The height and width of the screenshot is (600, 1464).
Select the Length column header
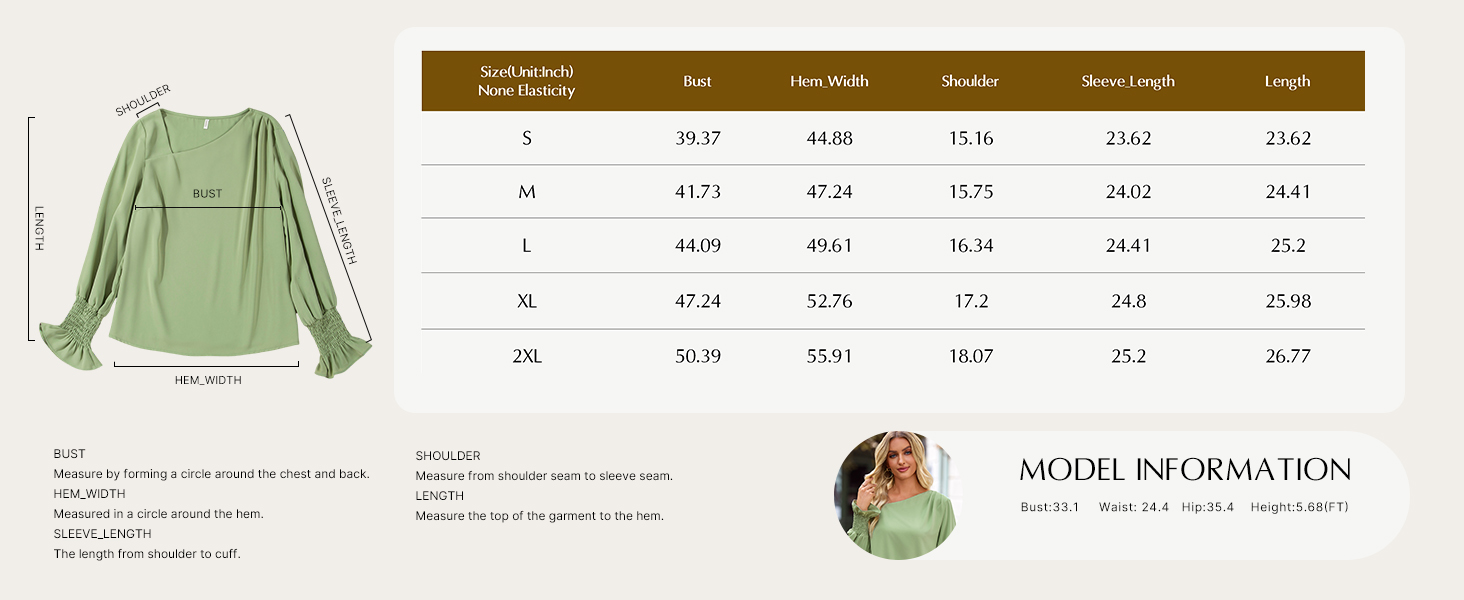[x=1287, y=81]
